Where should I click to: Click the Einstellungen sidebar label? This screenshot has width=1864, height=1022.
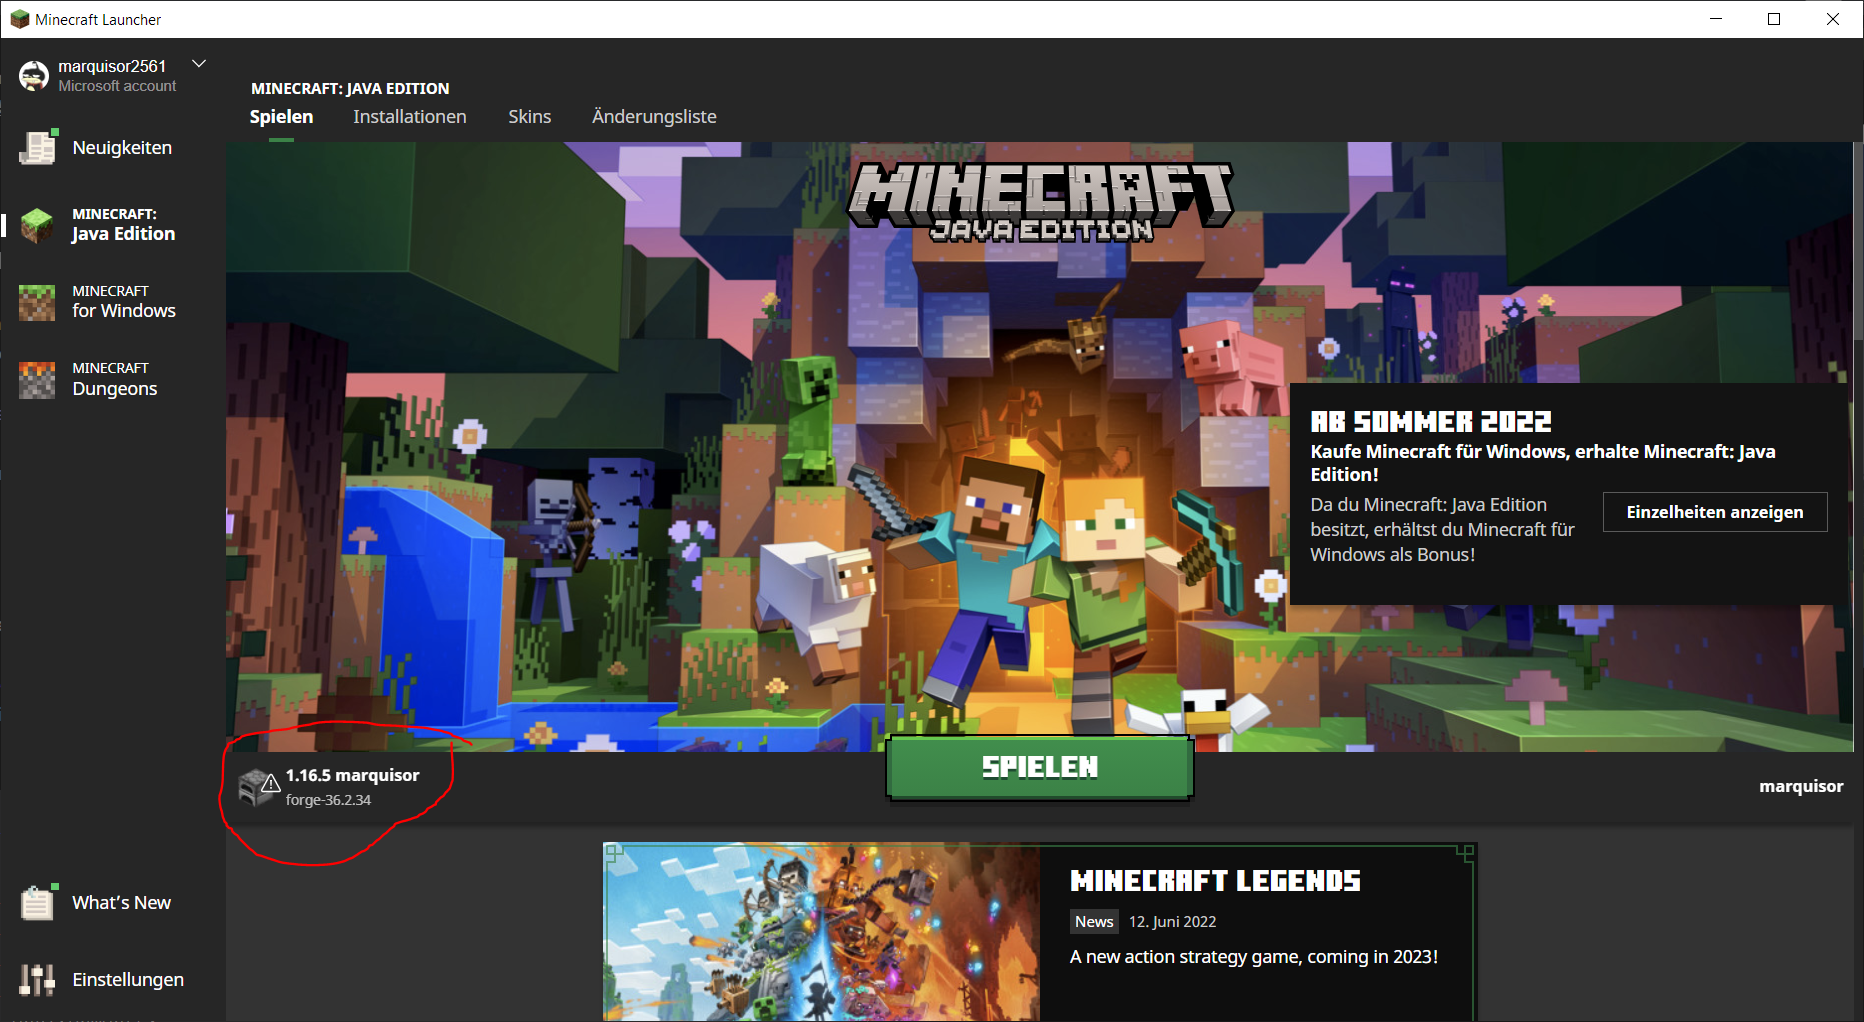[128, 980]
